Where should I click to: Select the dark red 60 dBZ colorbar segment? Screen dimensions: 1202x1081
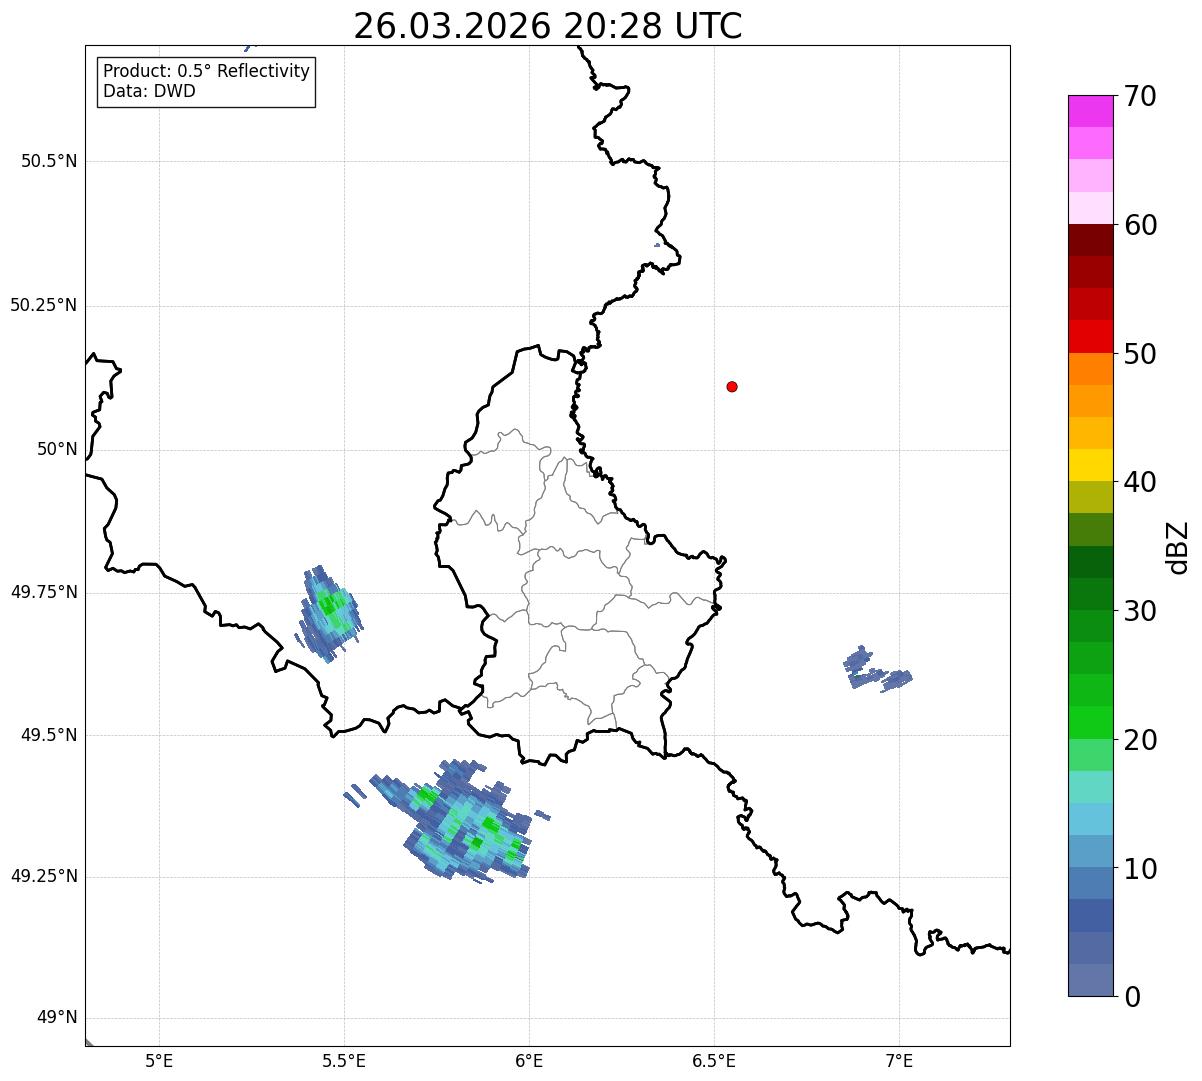[x=1090, y=240]
